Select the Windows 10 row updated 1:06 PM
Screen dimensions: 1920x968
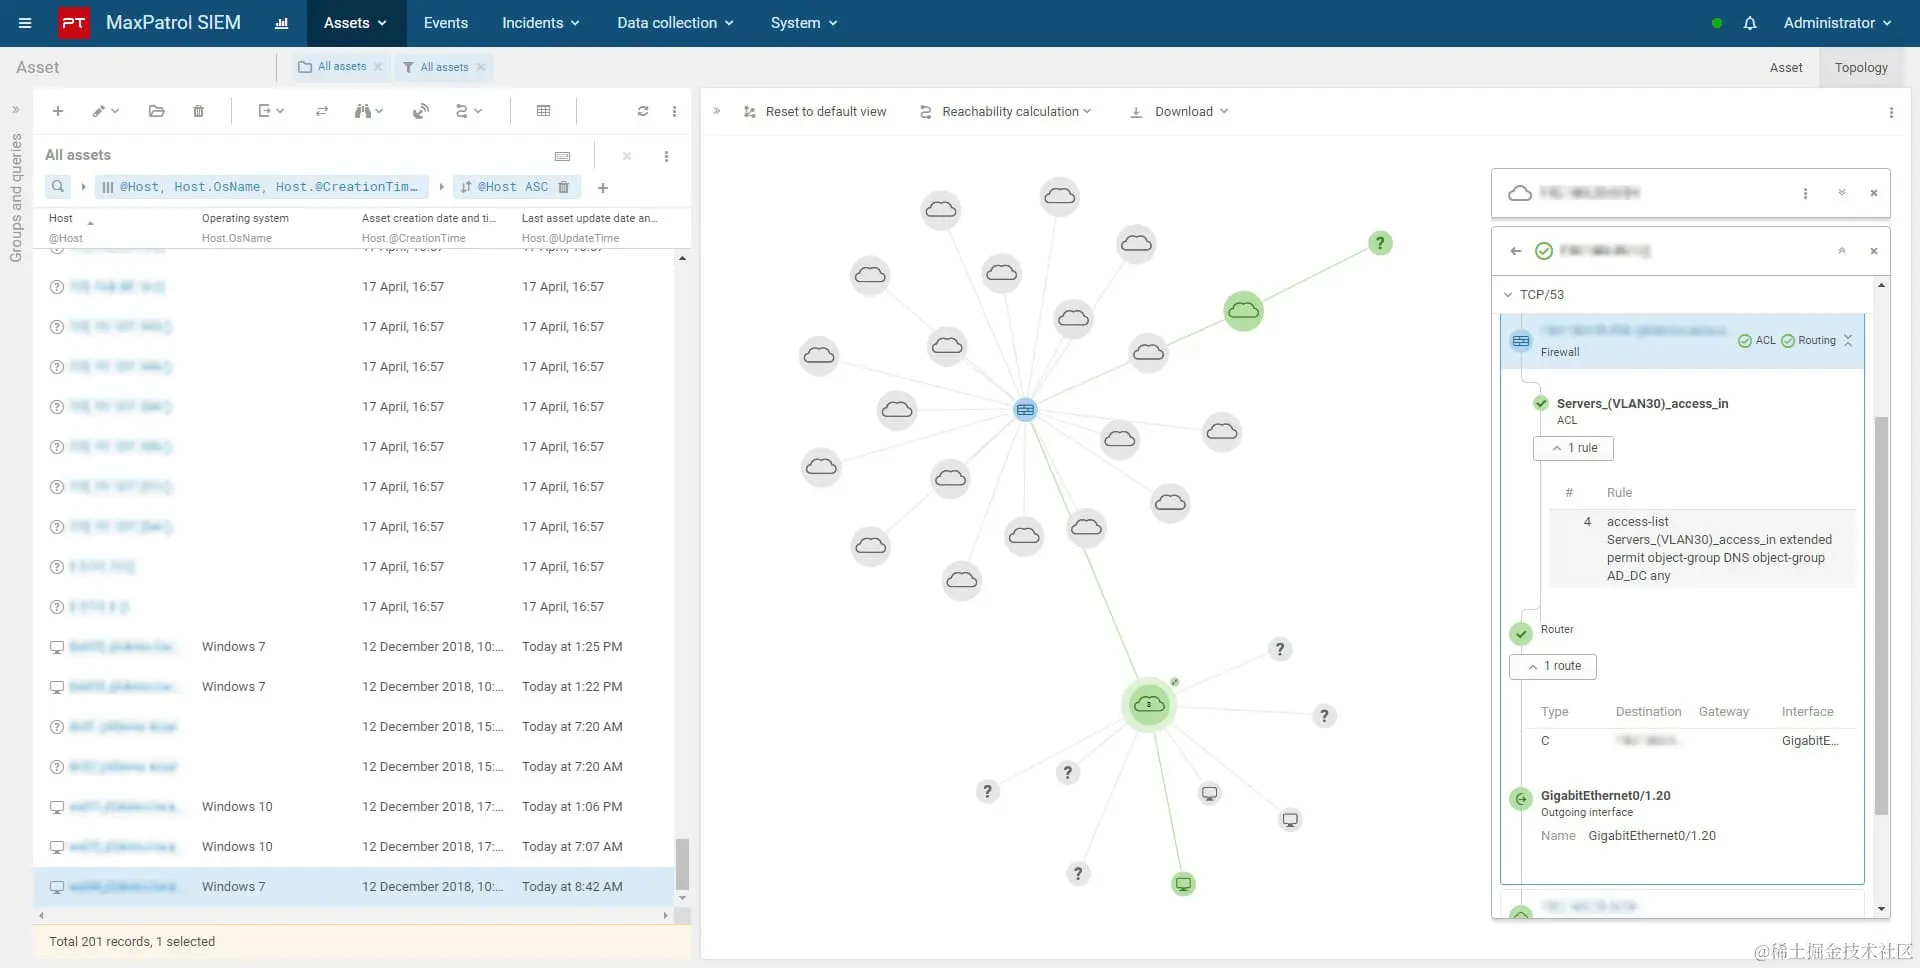(x=354, y=807)
